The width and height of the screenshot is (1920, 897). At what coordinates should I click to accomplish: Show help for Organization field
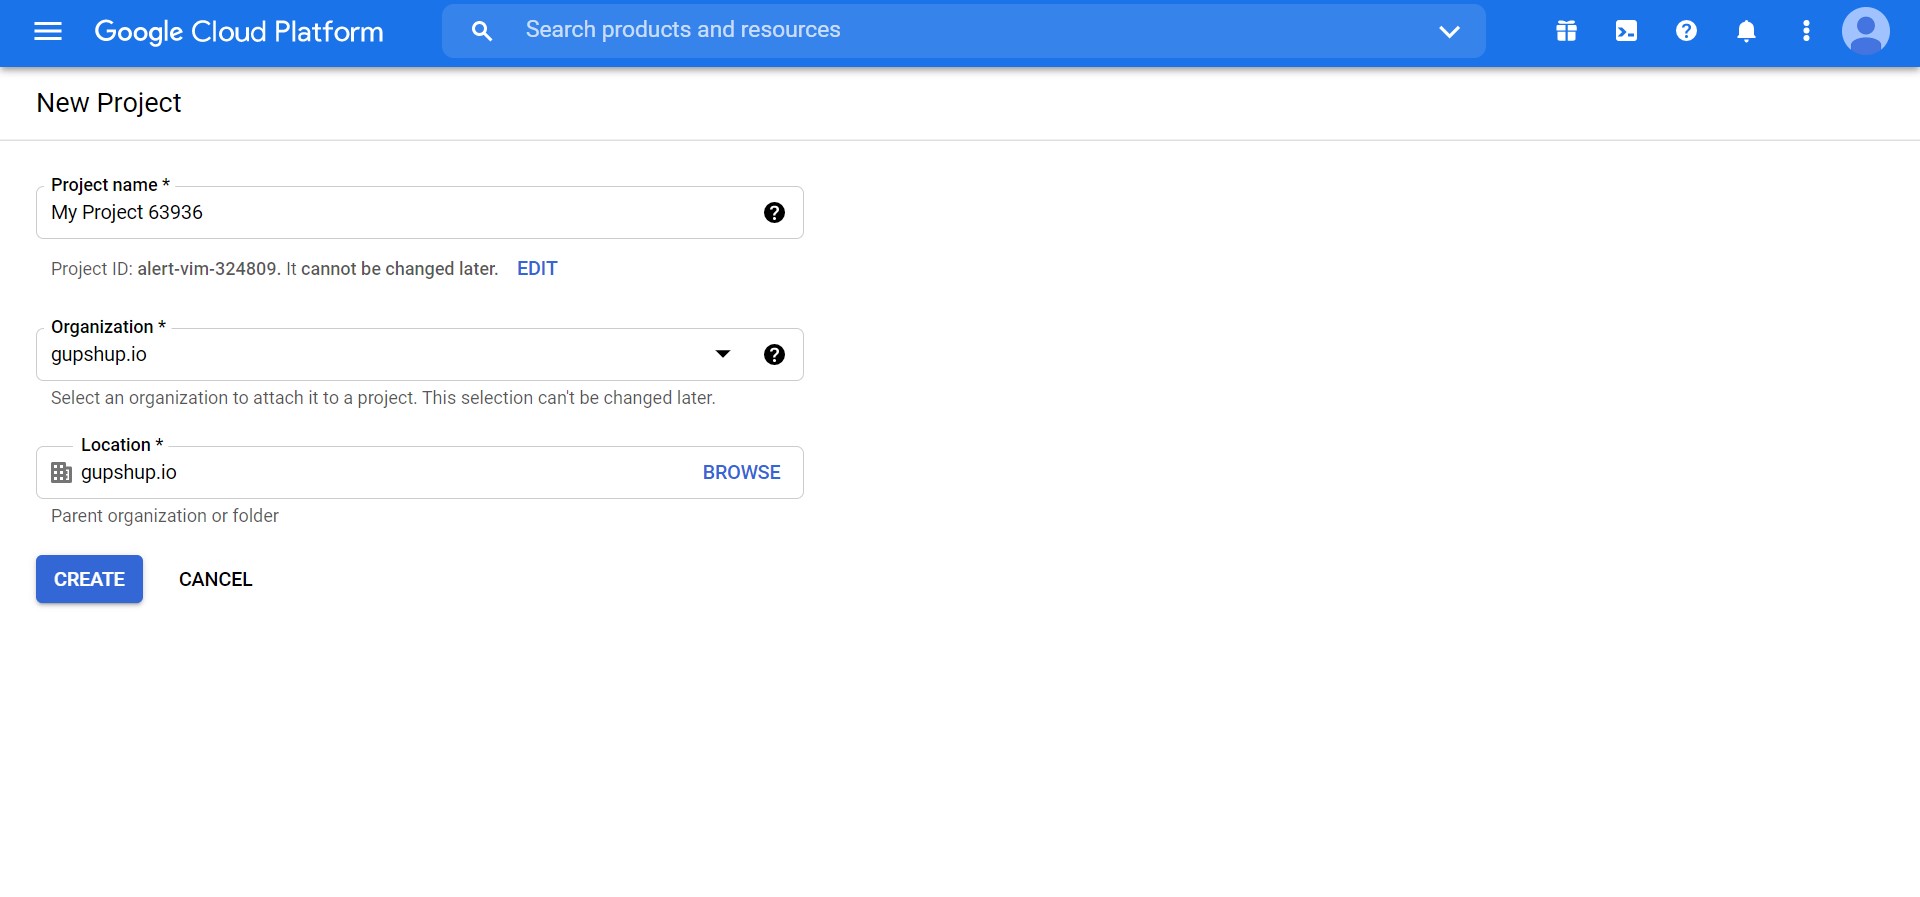pos(774,354)
